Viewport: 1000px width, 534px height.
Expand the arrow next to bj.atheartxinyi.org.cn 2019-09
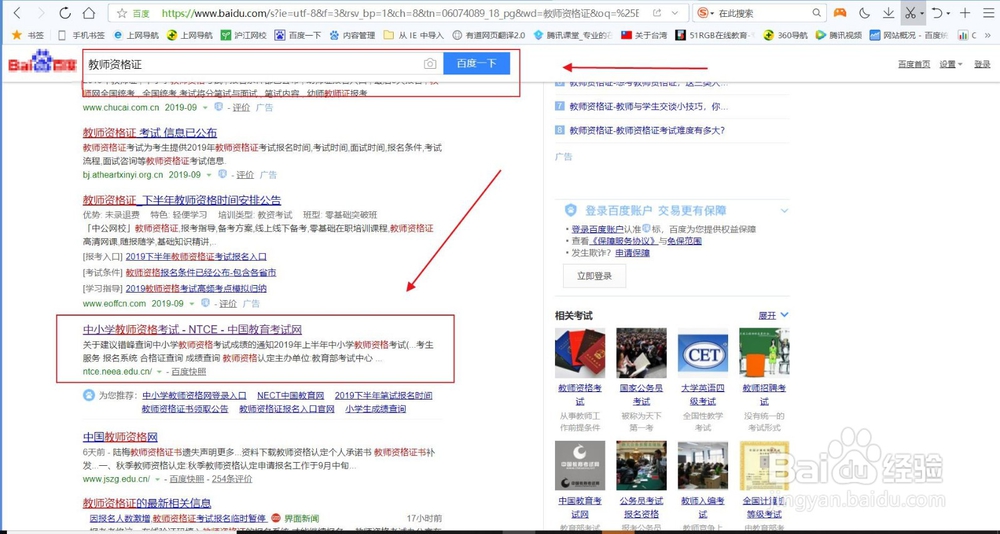tap(207, 174)
